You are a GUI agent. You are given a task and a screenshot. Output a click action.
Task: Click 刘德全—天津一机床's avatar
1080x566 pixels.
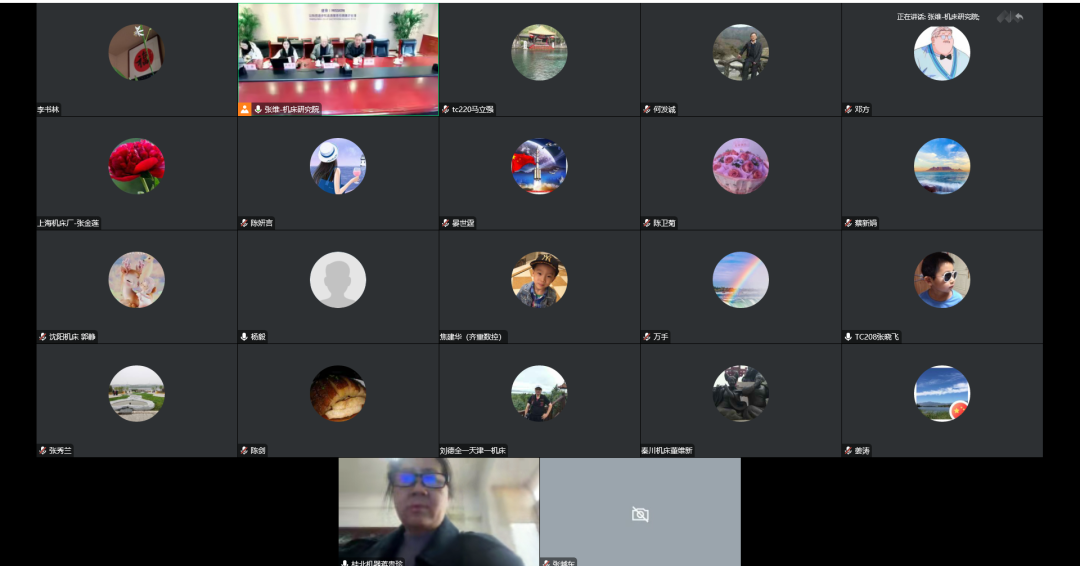click(x=539, y=393)
